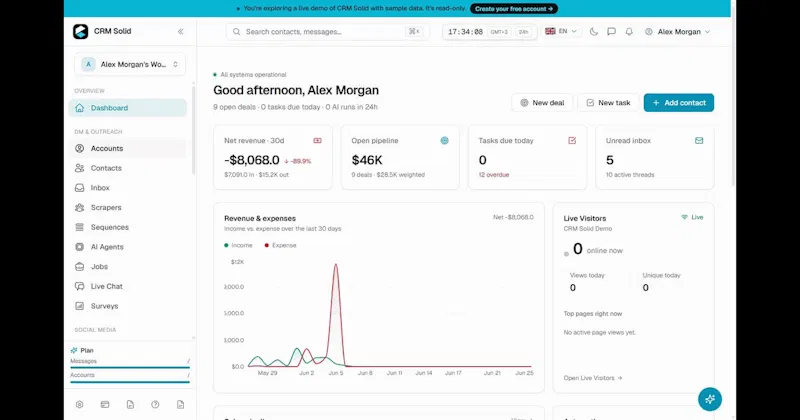Click the CRM Solid logo icon
The width and height of the screenshot is (800, 420).
80,32
